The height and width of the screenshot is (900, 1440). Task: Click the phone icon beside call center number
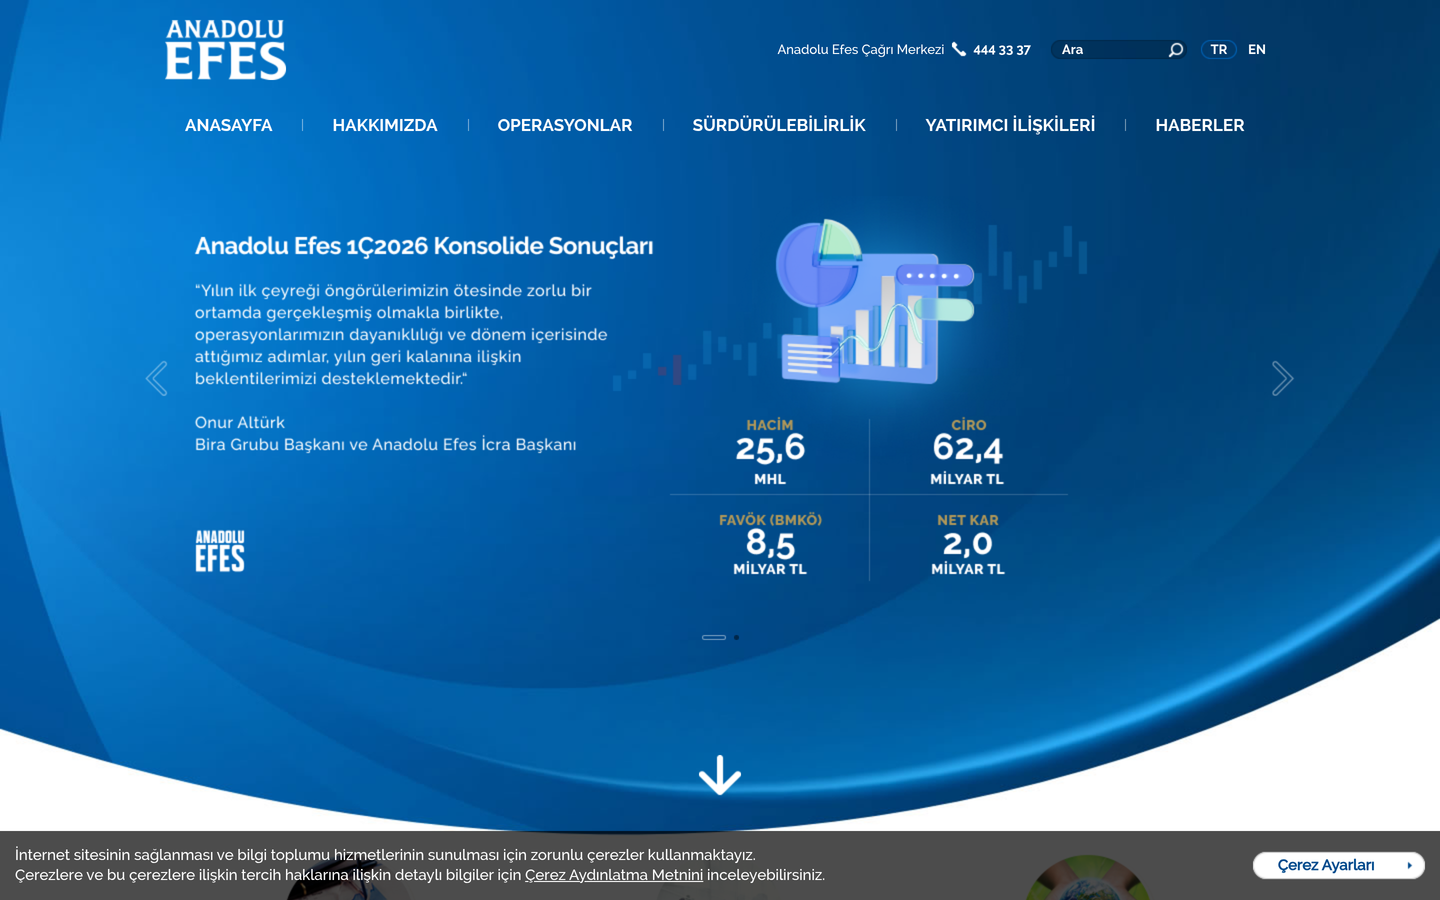[959, 49]
